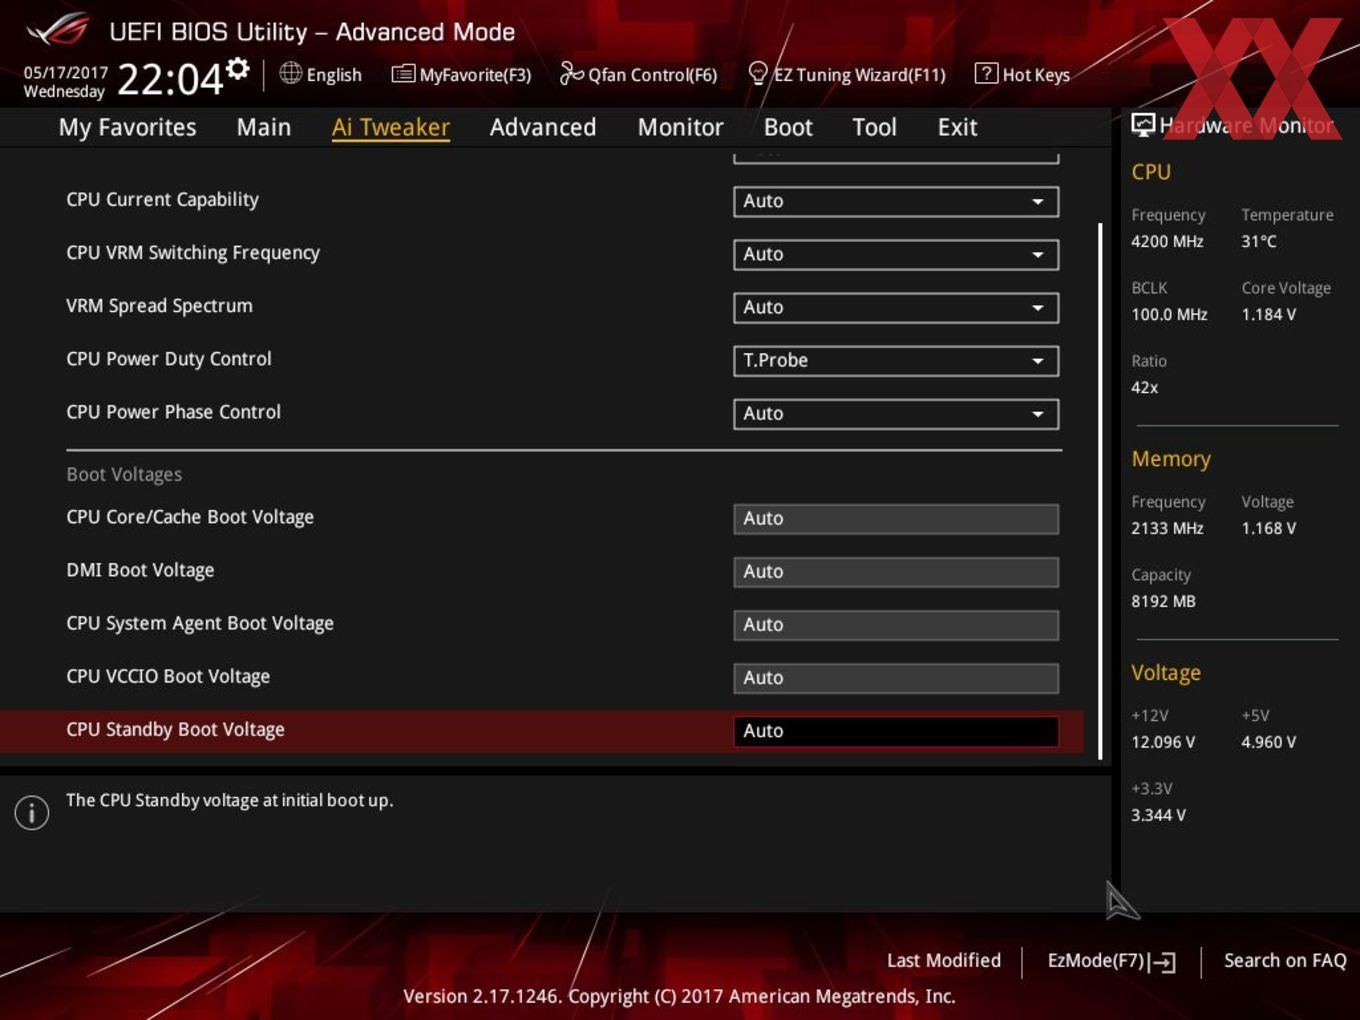This screenshot has height=1020, width=1360.
Task: Click the ROG logo icon
Action: [x=57, y=30]
